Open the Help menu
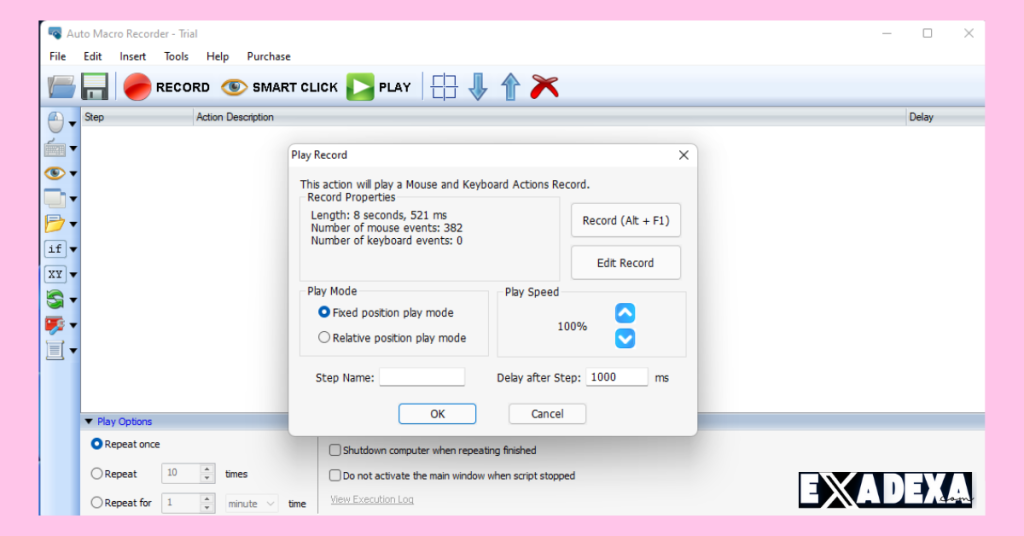This screenshot has width=1024, height=536. tap(217, 56)
